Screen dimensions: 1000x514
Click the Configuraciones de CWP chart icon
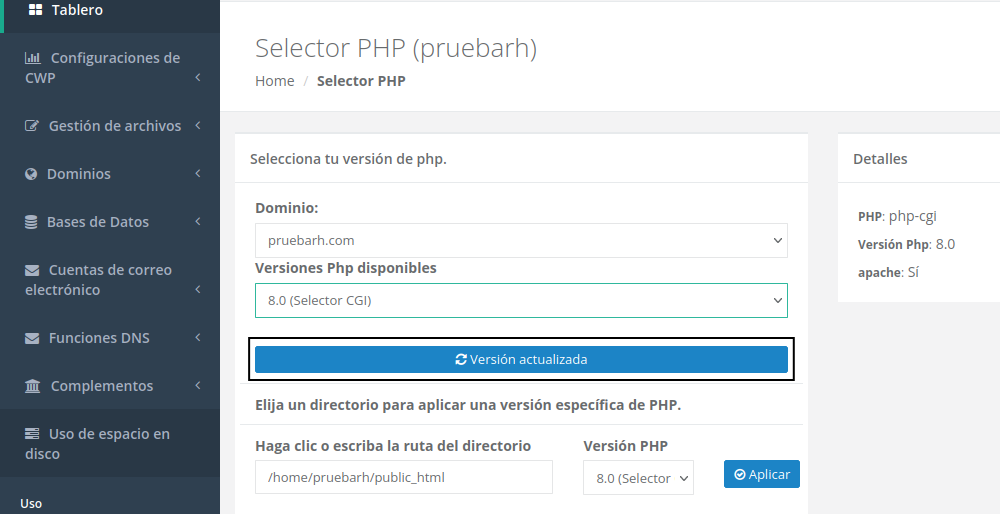pos(33,58)
